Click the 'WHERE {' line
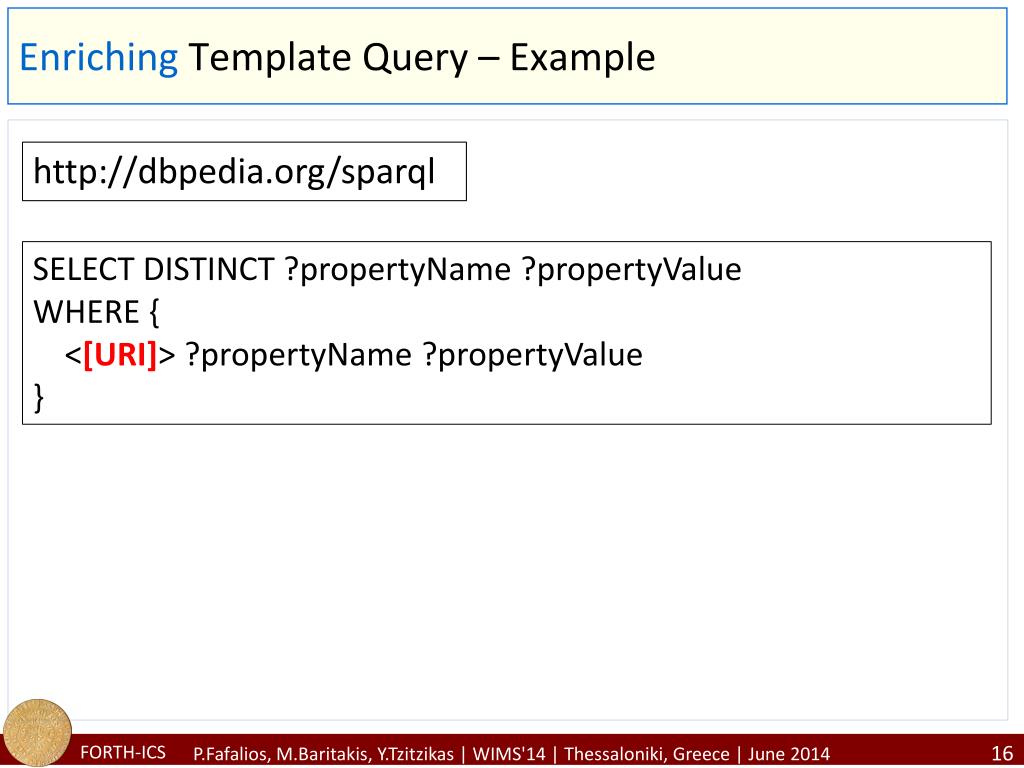 click(x=97, y=312)
